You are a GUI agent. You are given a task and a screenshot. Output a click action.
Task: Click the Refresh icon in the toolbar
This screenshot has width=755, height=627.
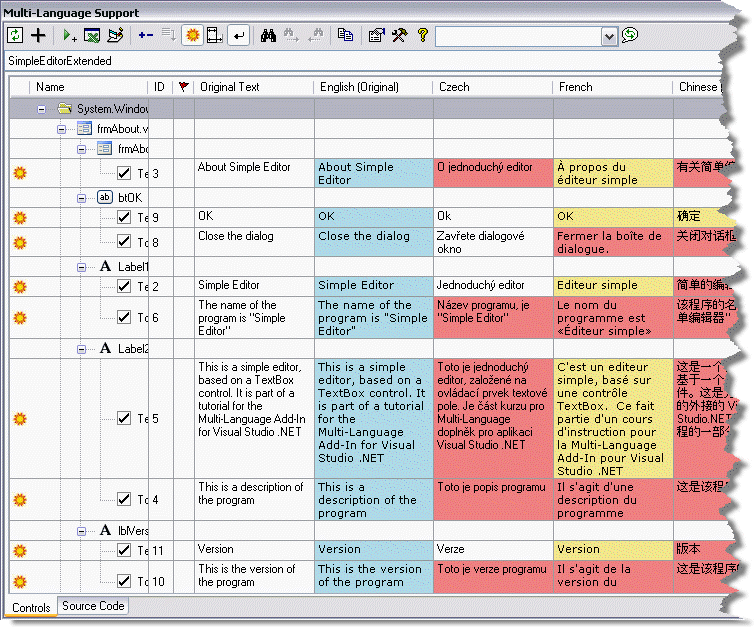[15, 36]
